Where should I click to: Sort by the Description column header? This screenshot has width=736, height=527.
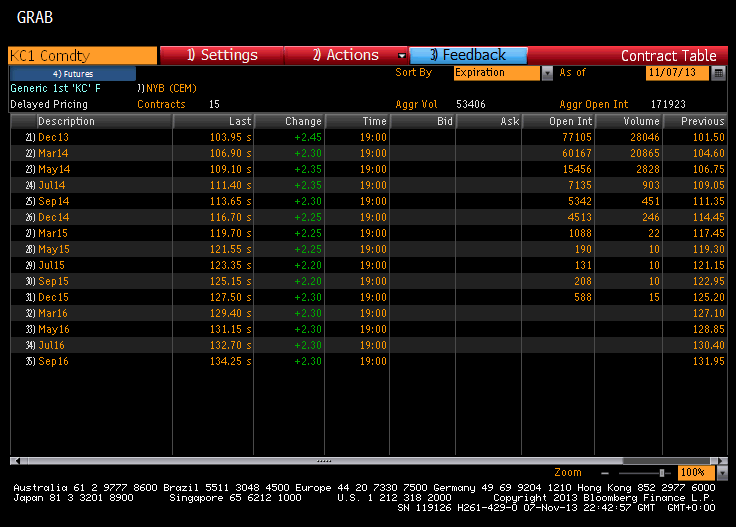(x=104, y=122)
